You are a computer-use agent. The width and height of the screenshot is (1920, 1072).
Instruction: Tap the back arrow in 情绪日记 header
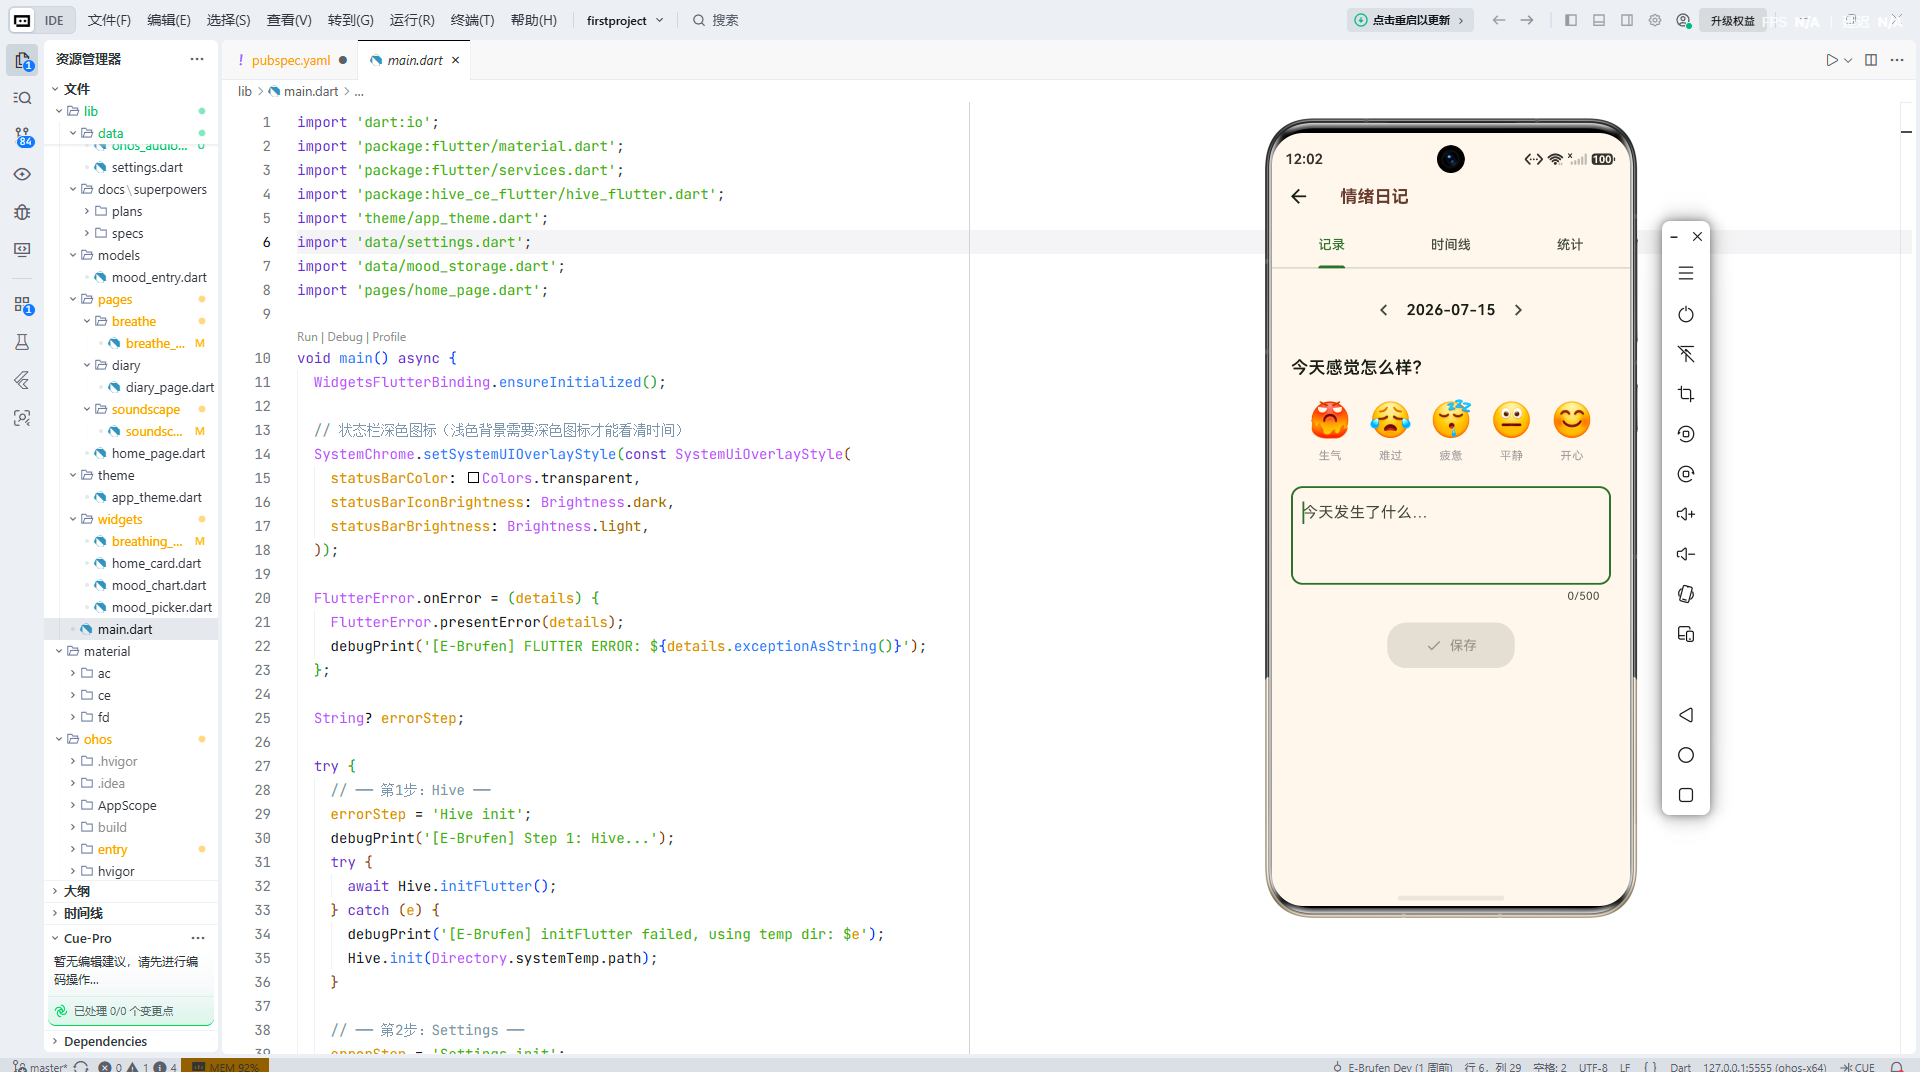click(x=1299, y=197)
